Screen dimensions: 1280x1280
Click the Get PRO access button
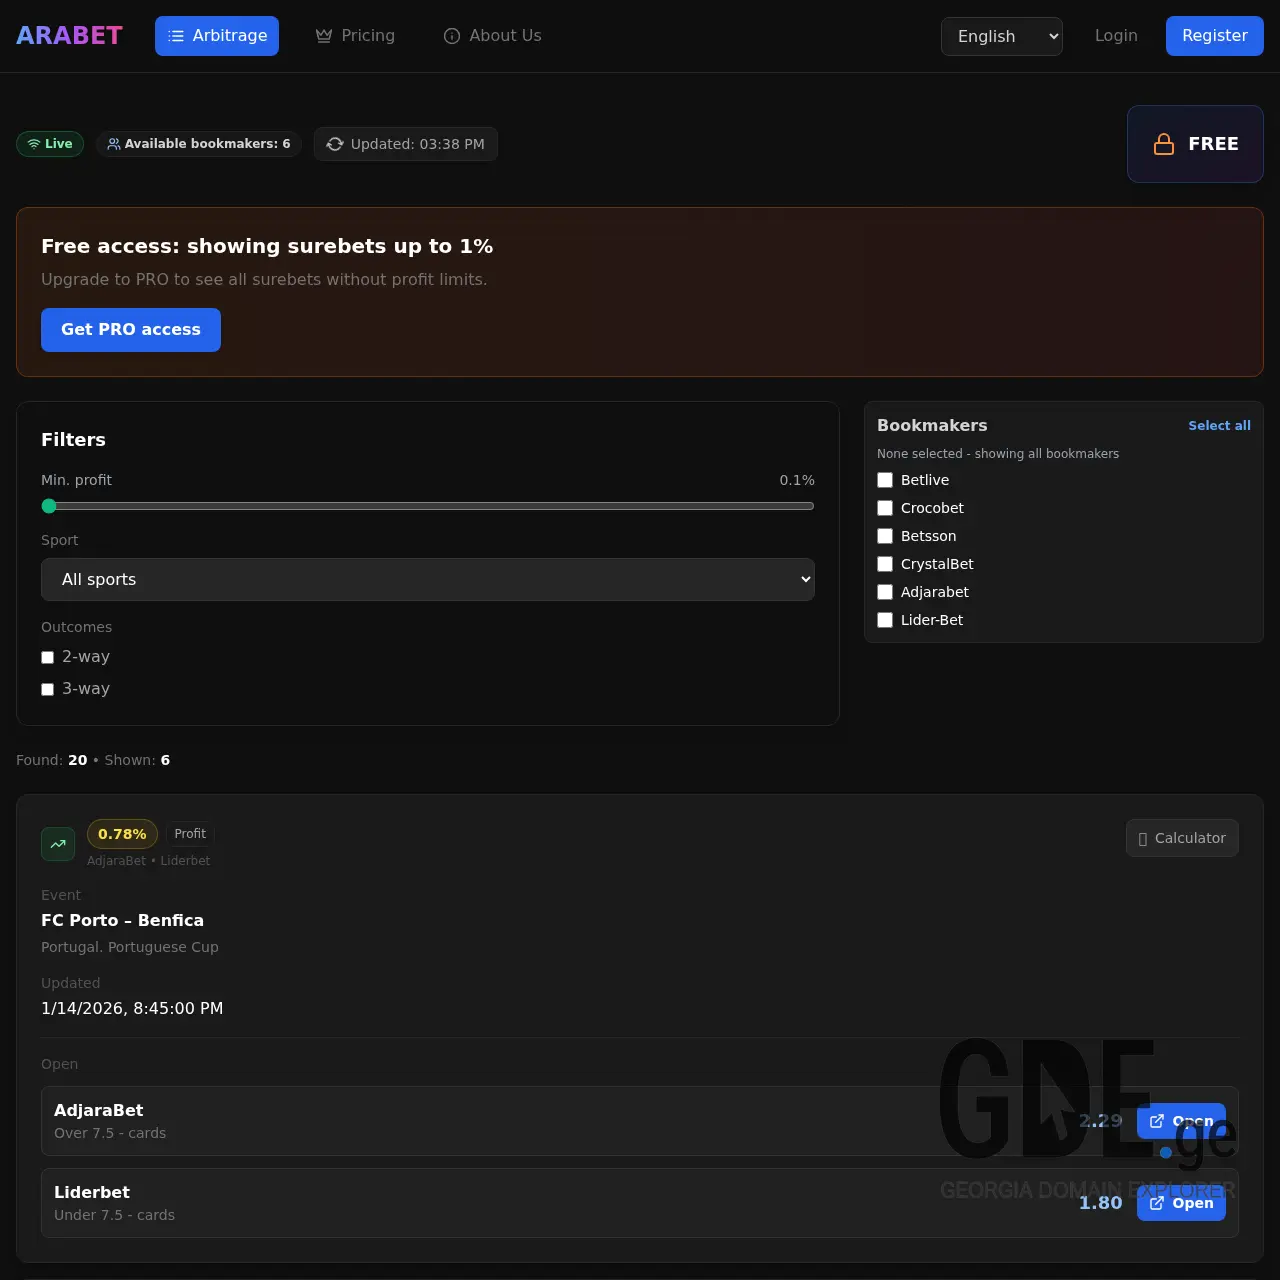tap(130, 330)
